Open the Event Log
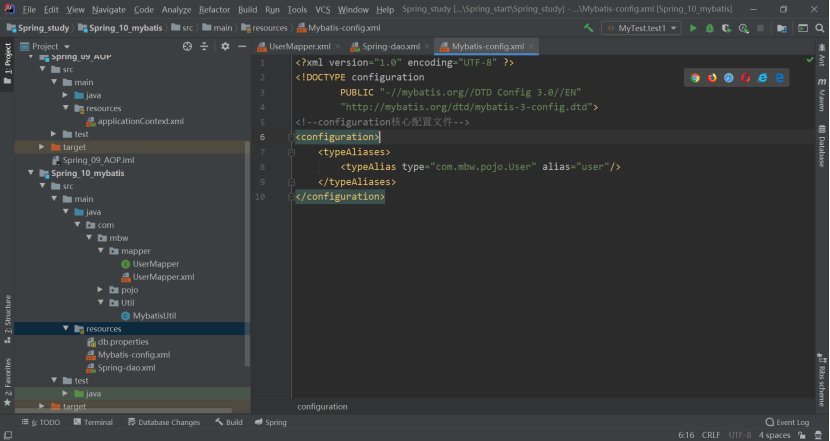 [787, 422]
